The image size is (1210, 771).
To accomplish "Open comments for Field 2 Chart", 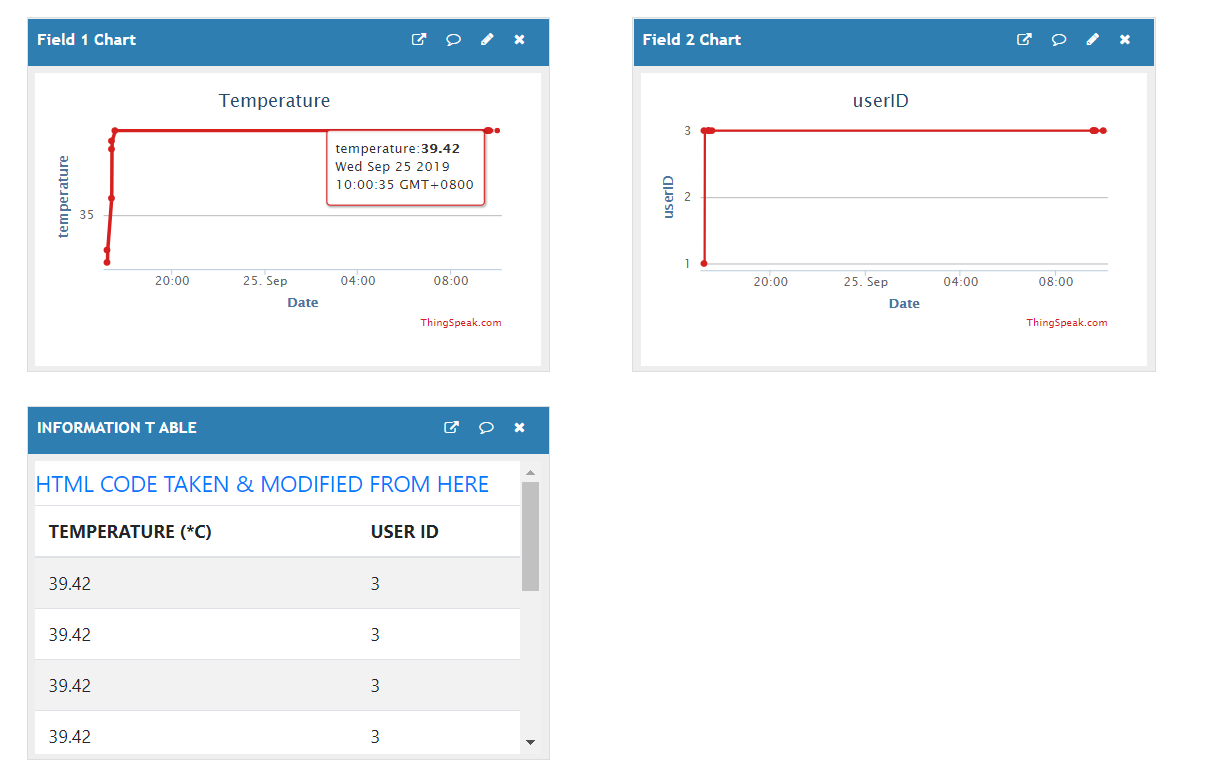I will 1059,39.
